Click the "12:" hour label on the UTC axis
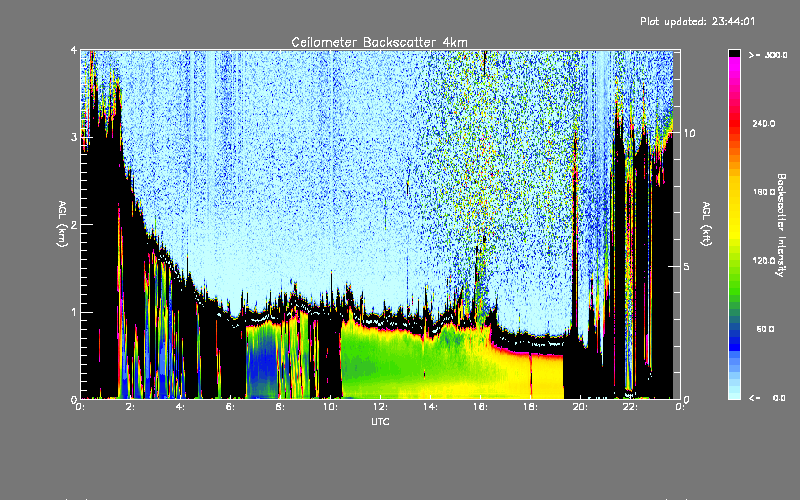Screen dimensions: 800x500 click(x=380, y=407)
